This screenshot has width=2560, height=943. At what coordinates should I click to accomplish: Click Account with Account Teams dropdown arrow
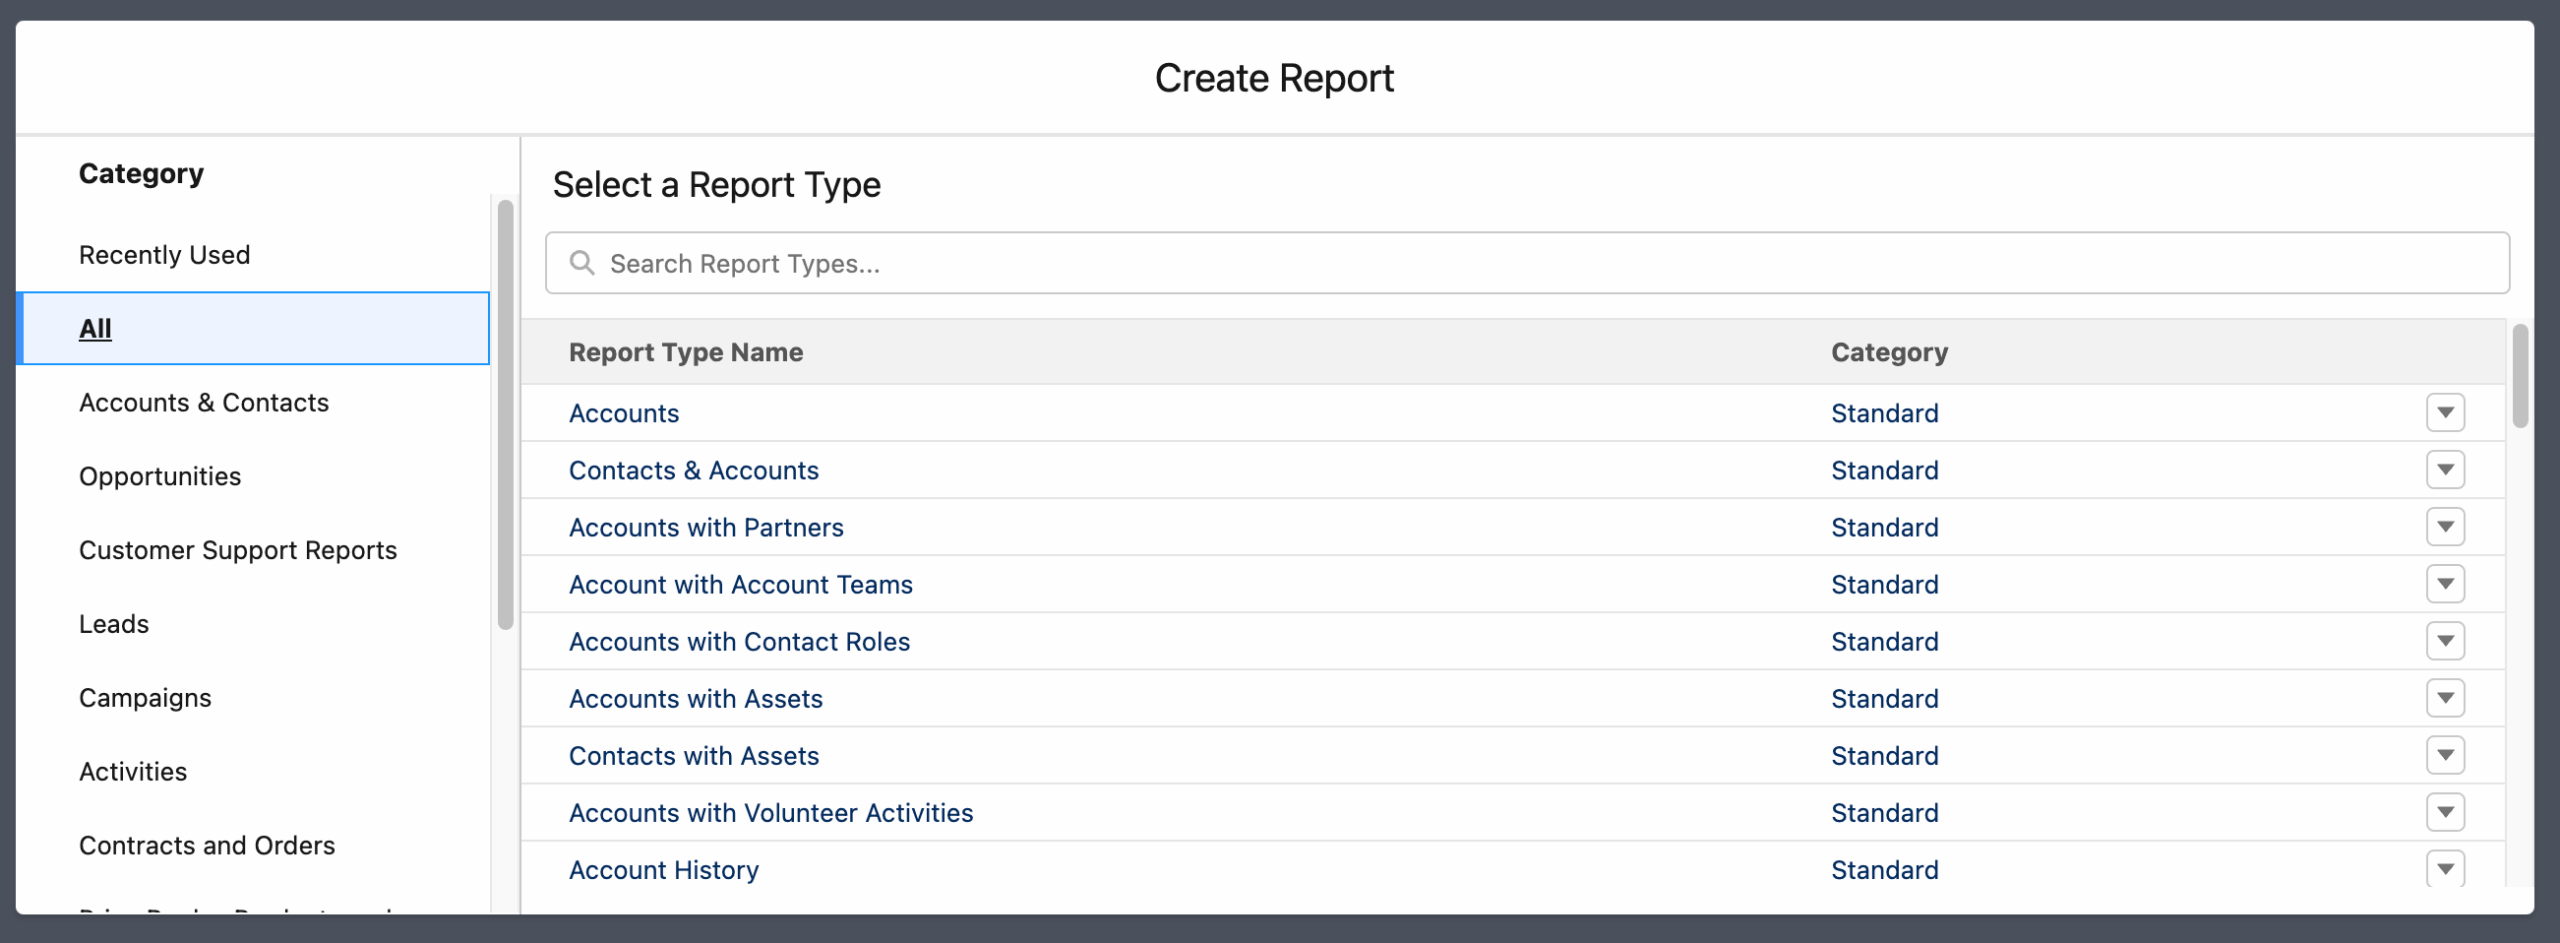[2444, 584]
